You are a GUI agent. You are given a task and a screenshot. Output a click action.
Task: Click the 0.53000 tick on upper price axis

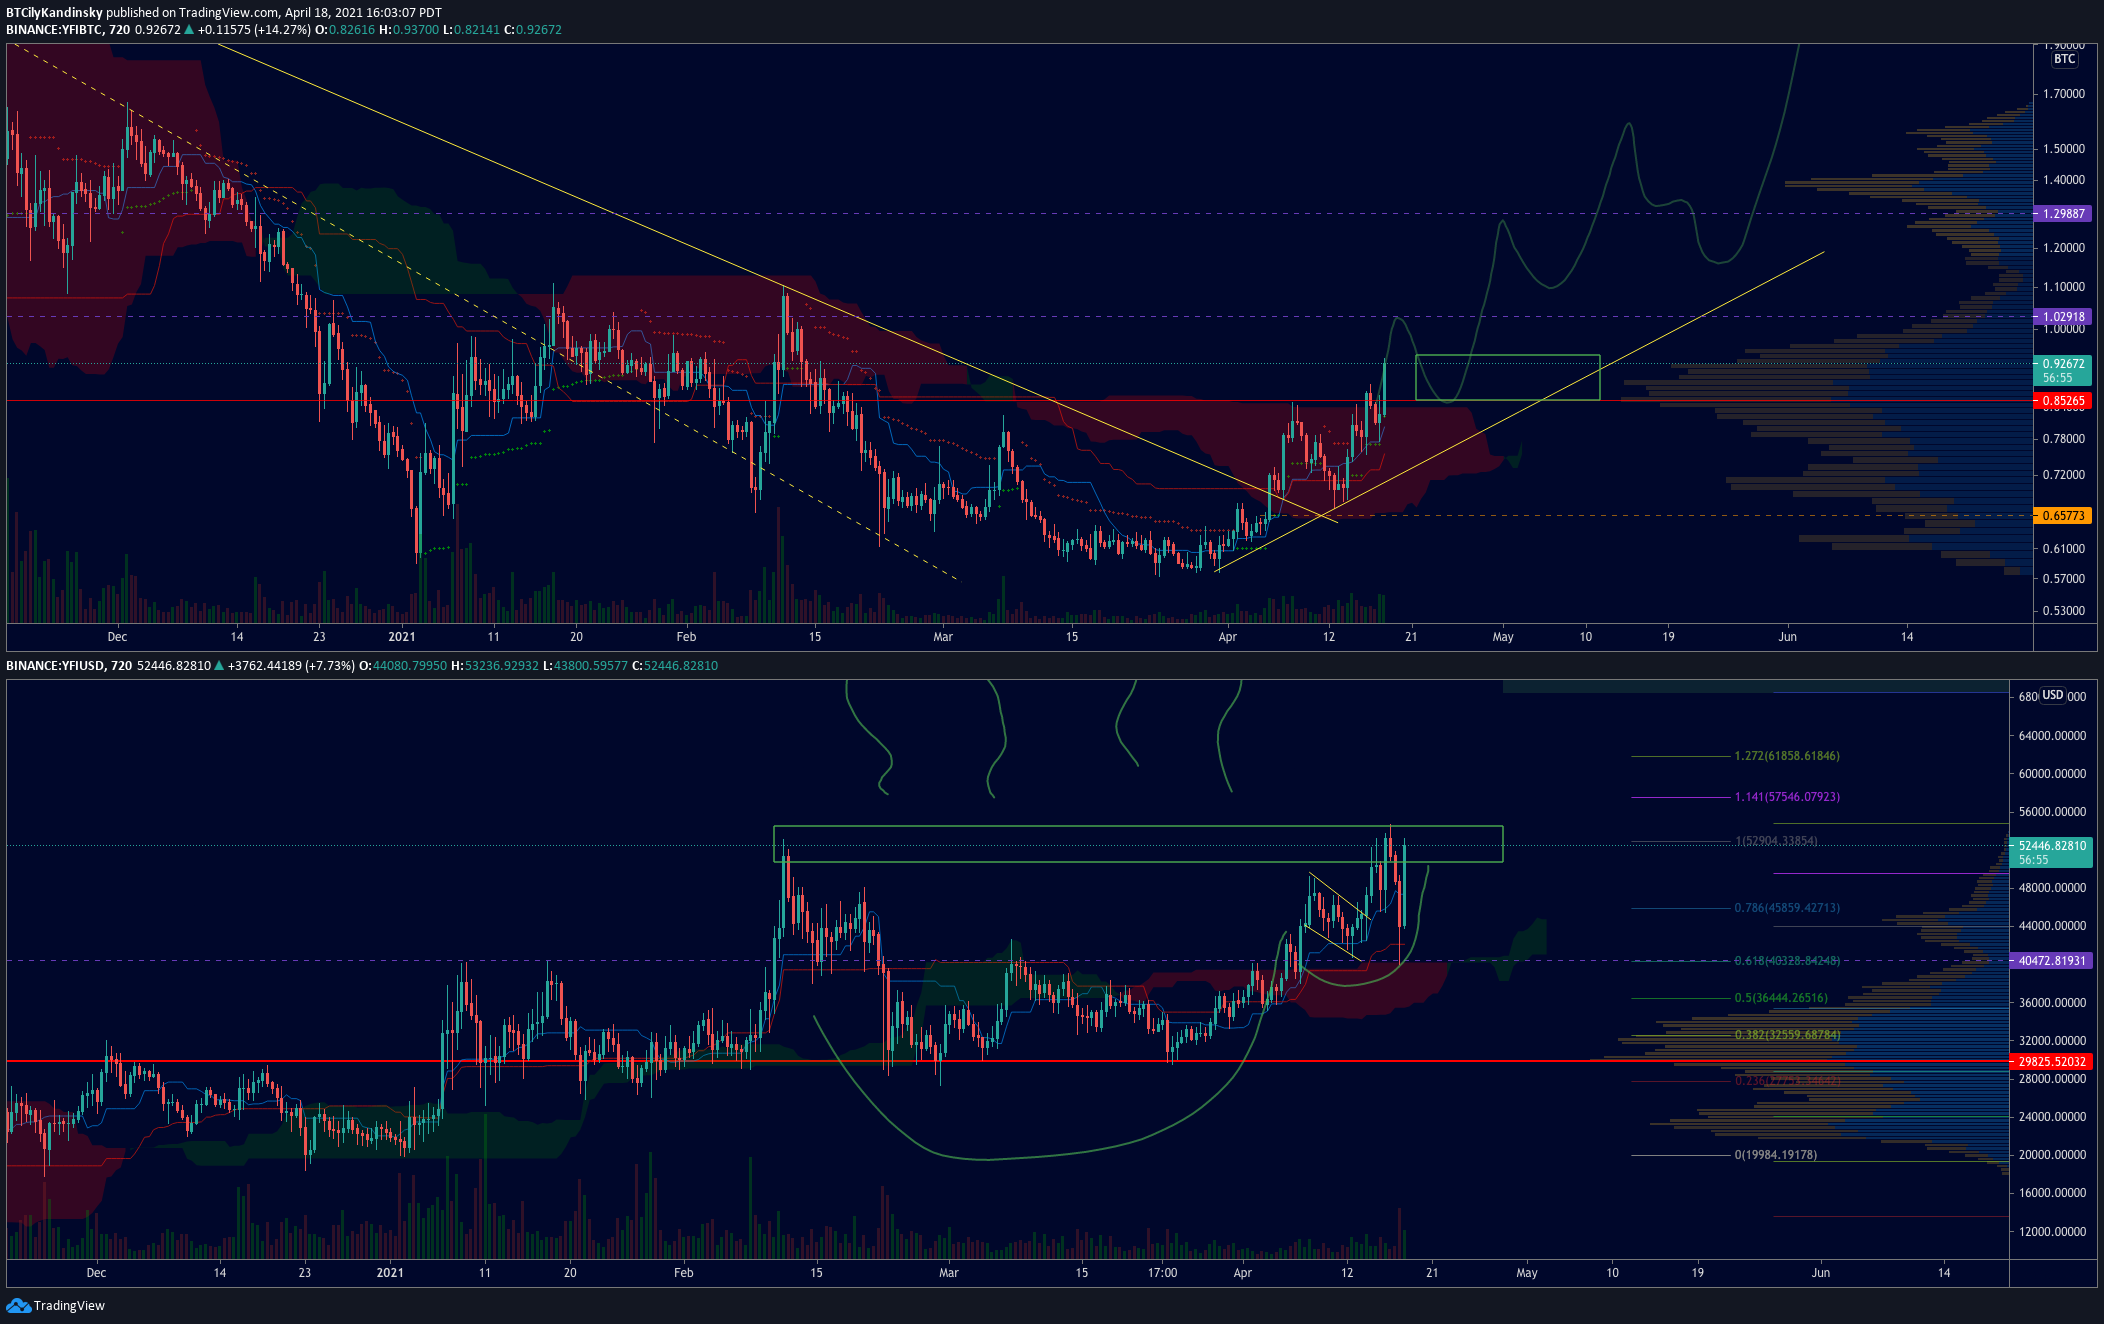2064,611
